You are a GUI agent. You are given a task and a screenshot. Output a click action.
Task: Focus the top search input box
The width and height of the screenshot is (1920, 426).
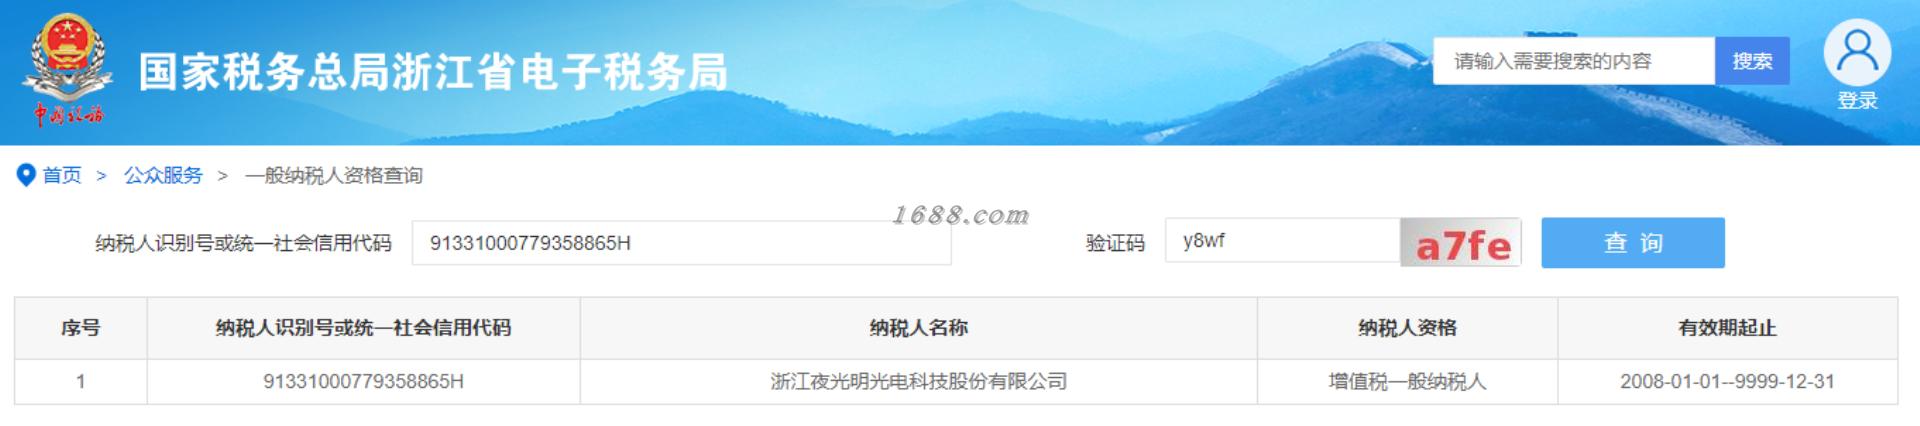pyautogui.click(x=1574, y=61)
